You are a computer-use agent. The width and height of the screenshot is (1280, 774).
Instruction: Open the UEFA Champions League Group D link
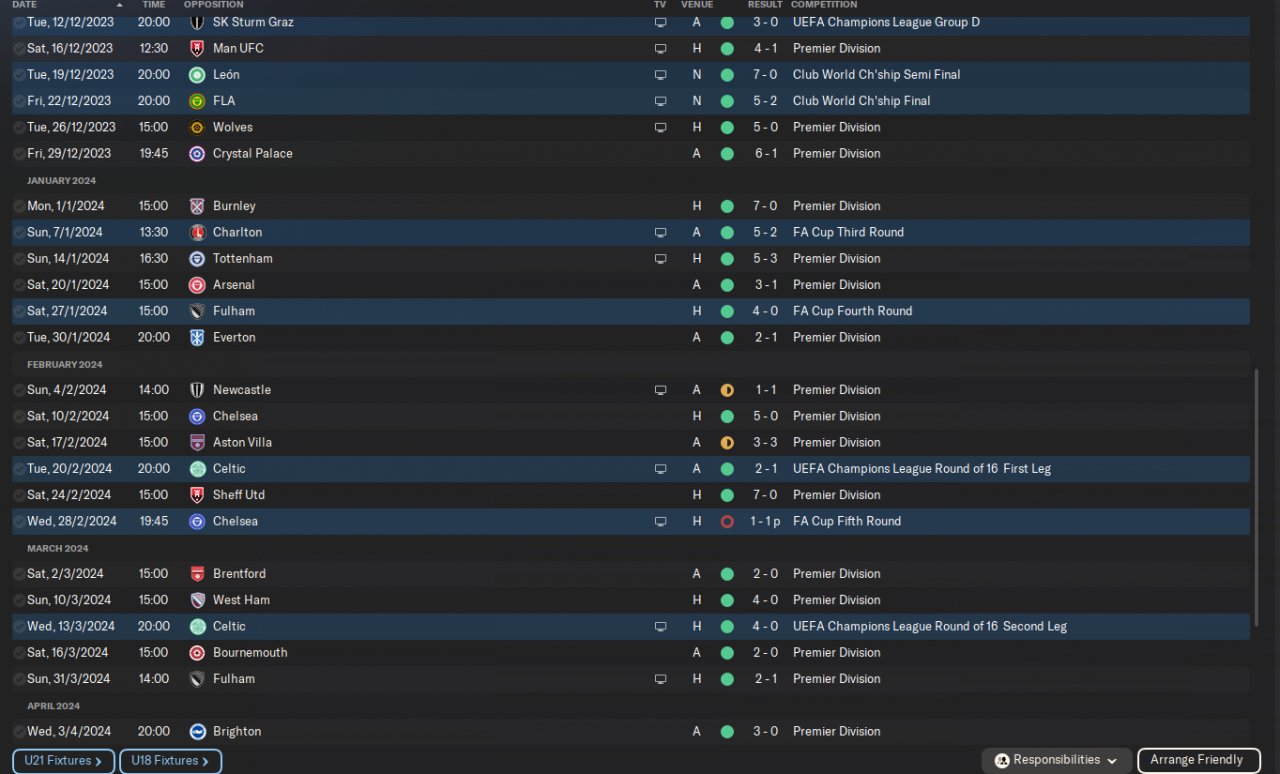click(x=886, y=22)
